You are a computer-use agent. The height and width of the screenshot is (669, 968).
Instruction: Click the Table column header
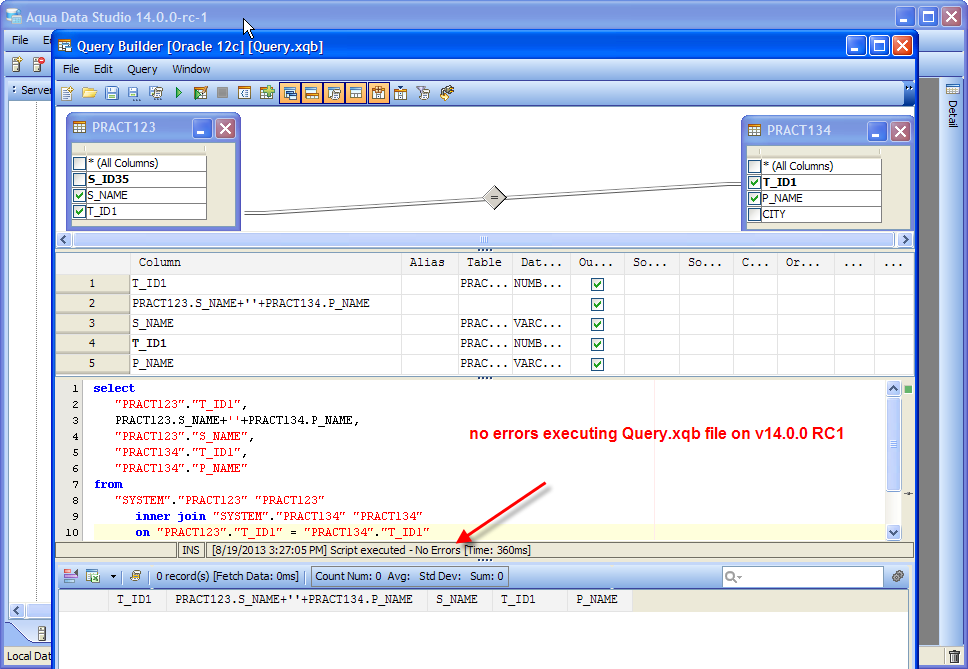pos(485,262)
